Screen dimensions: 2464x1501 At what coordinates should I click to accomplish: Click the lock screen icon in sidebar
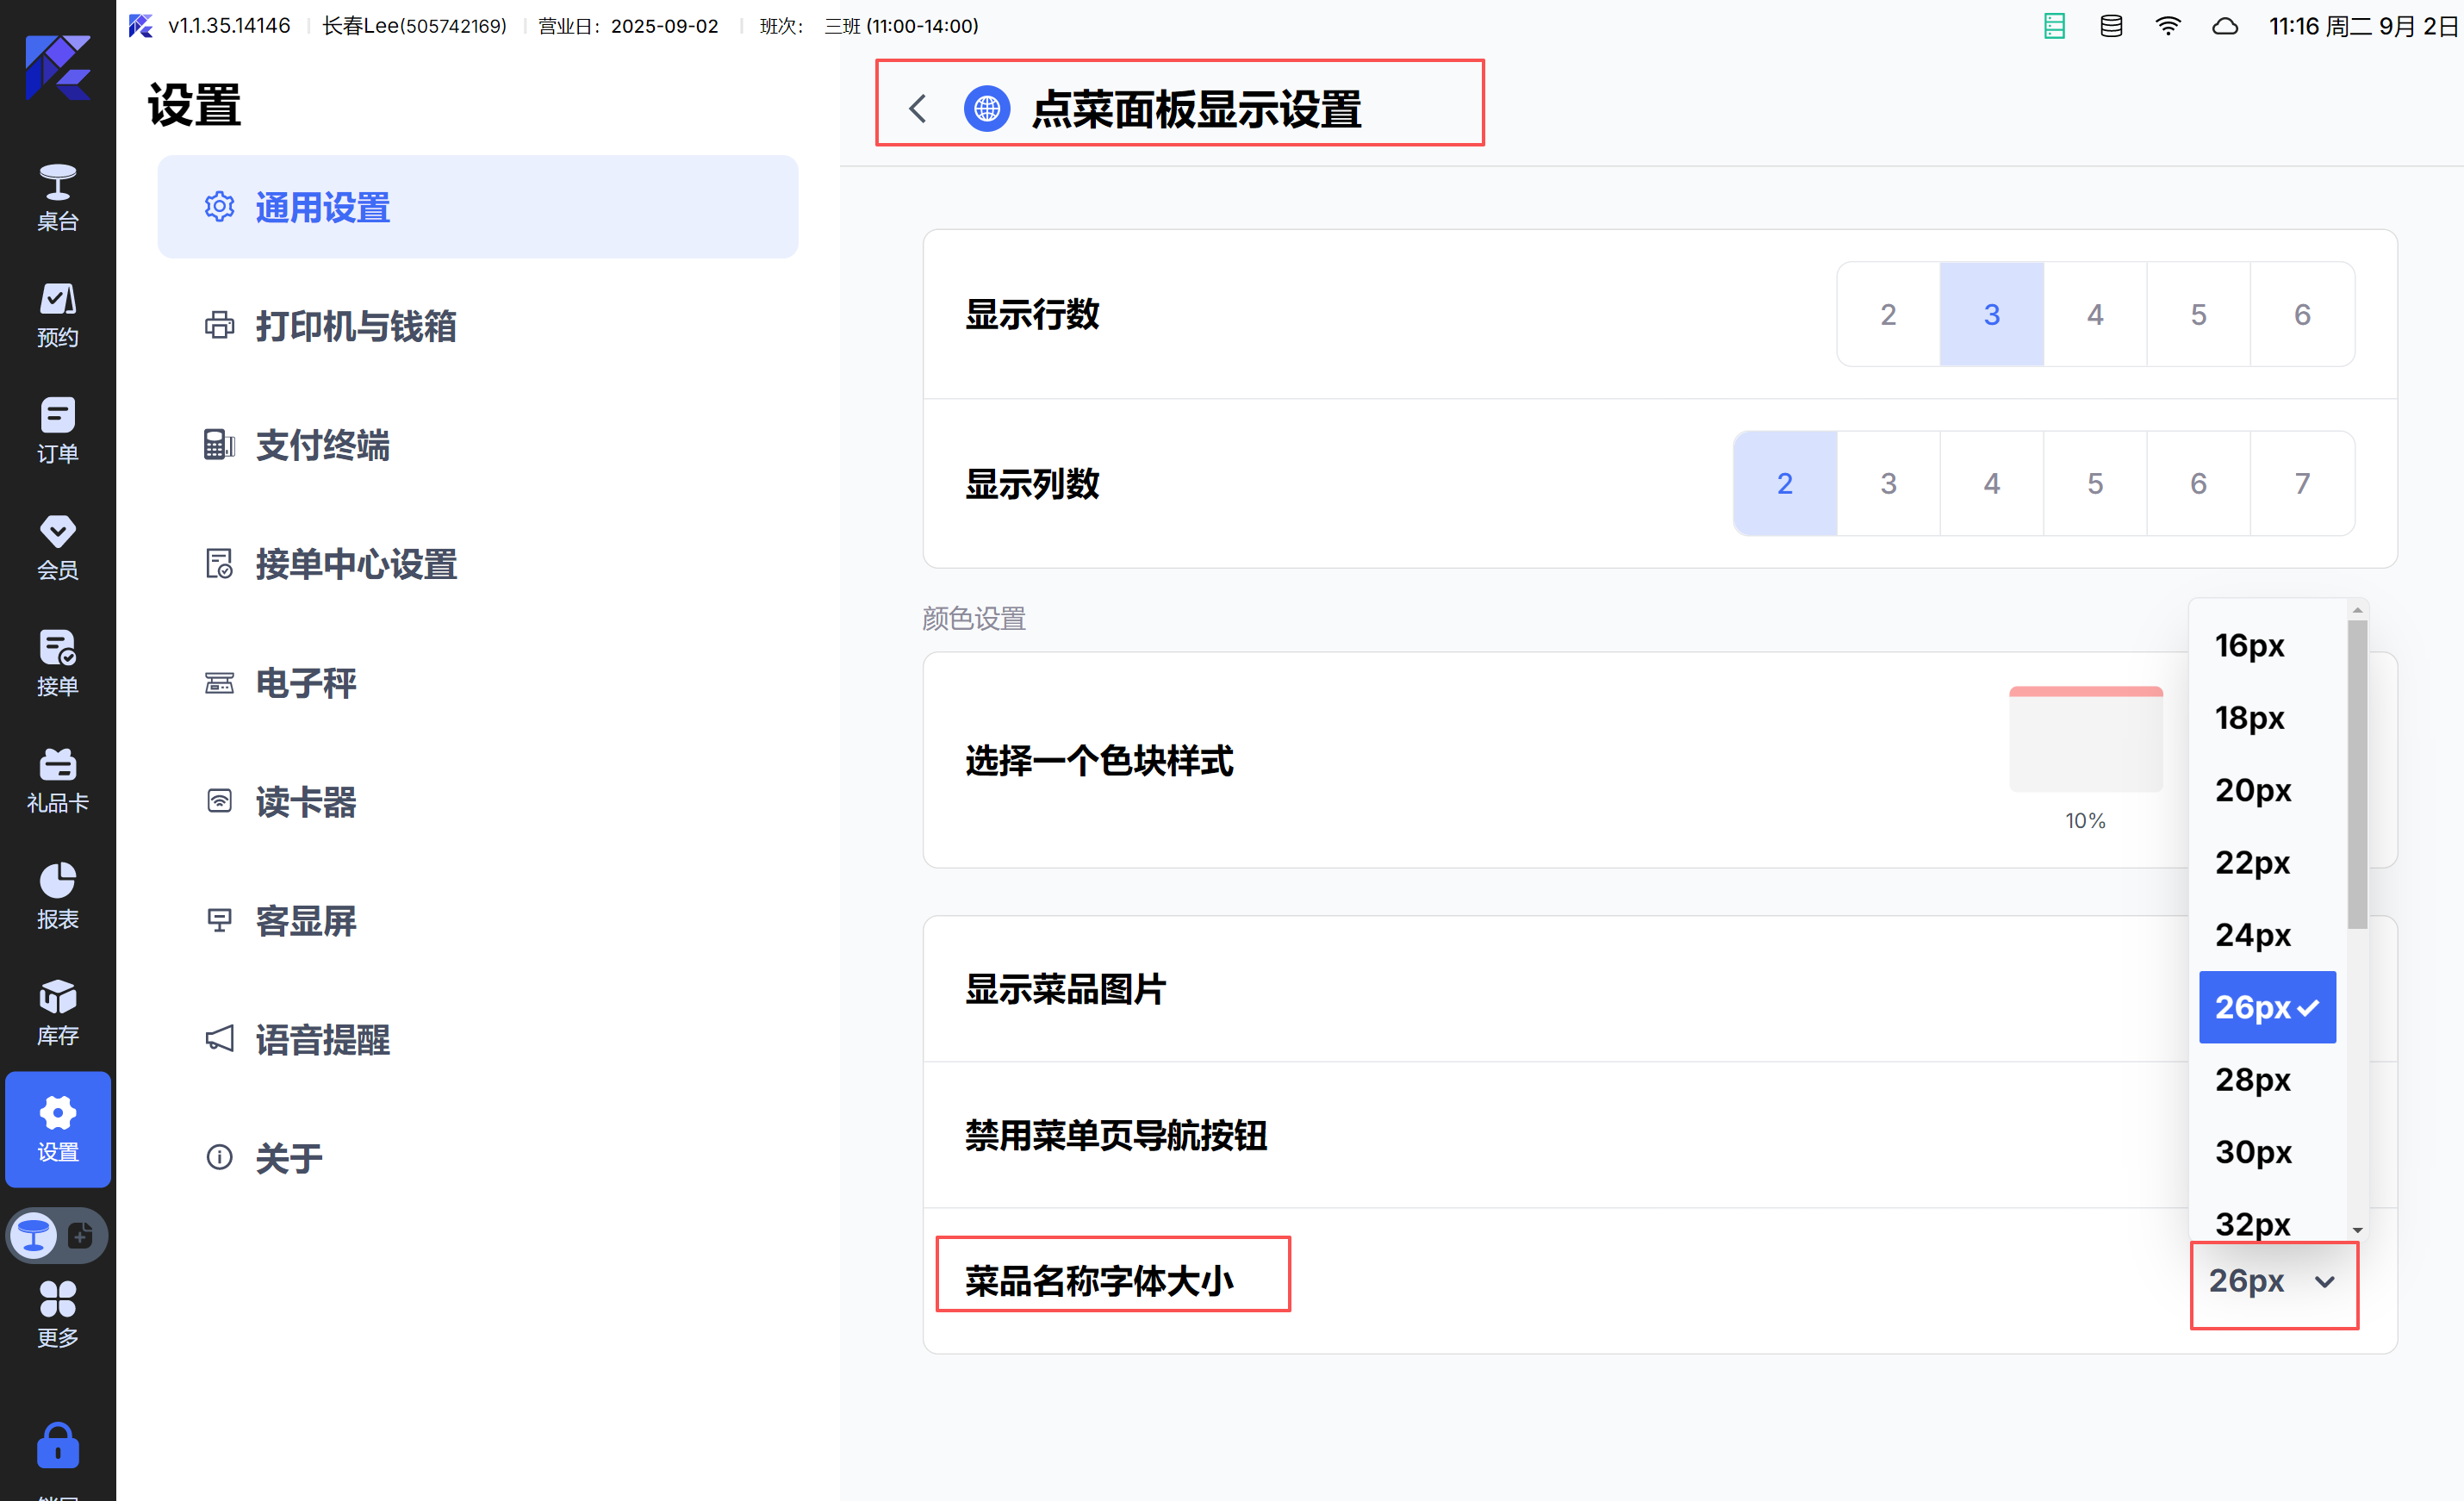click(57, 1445)
